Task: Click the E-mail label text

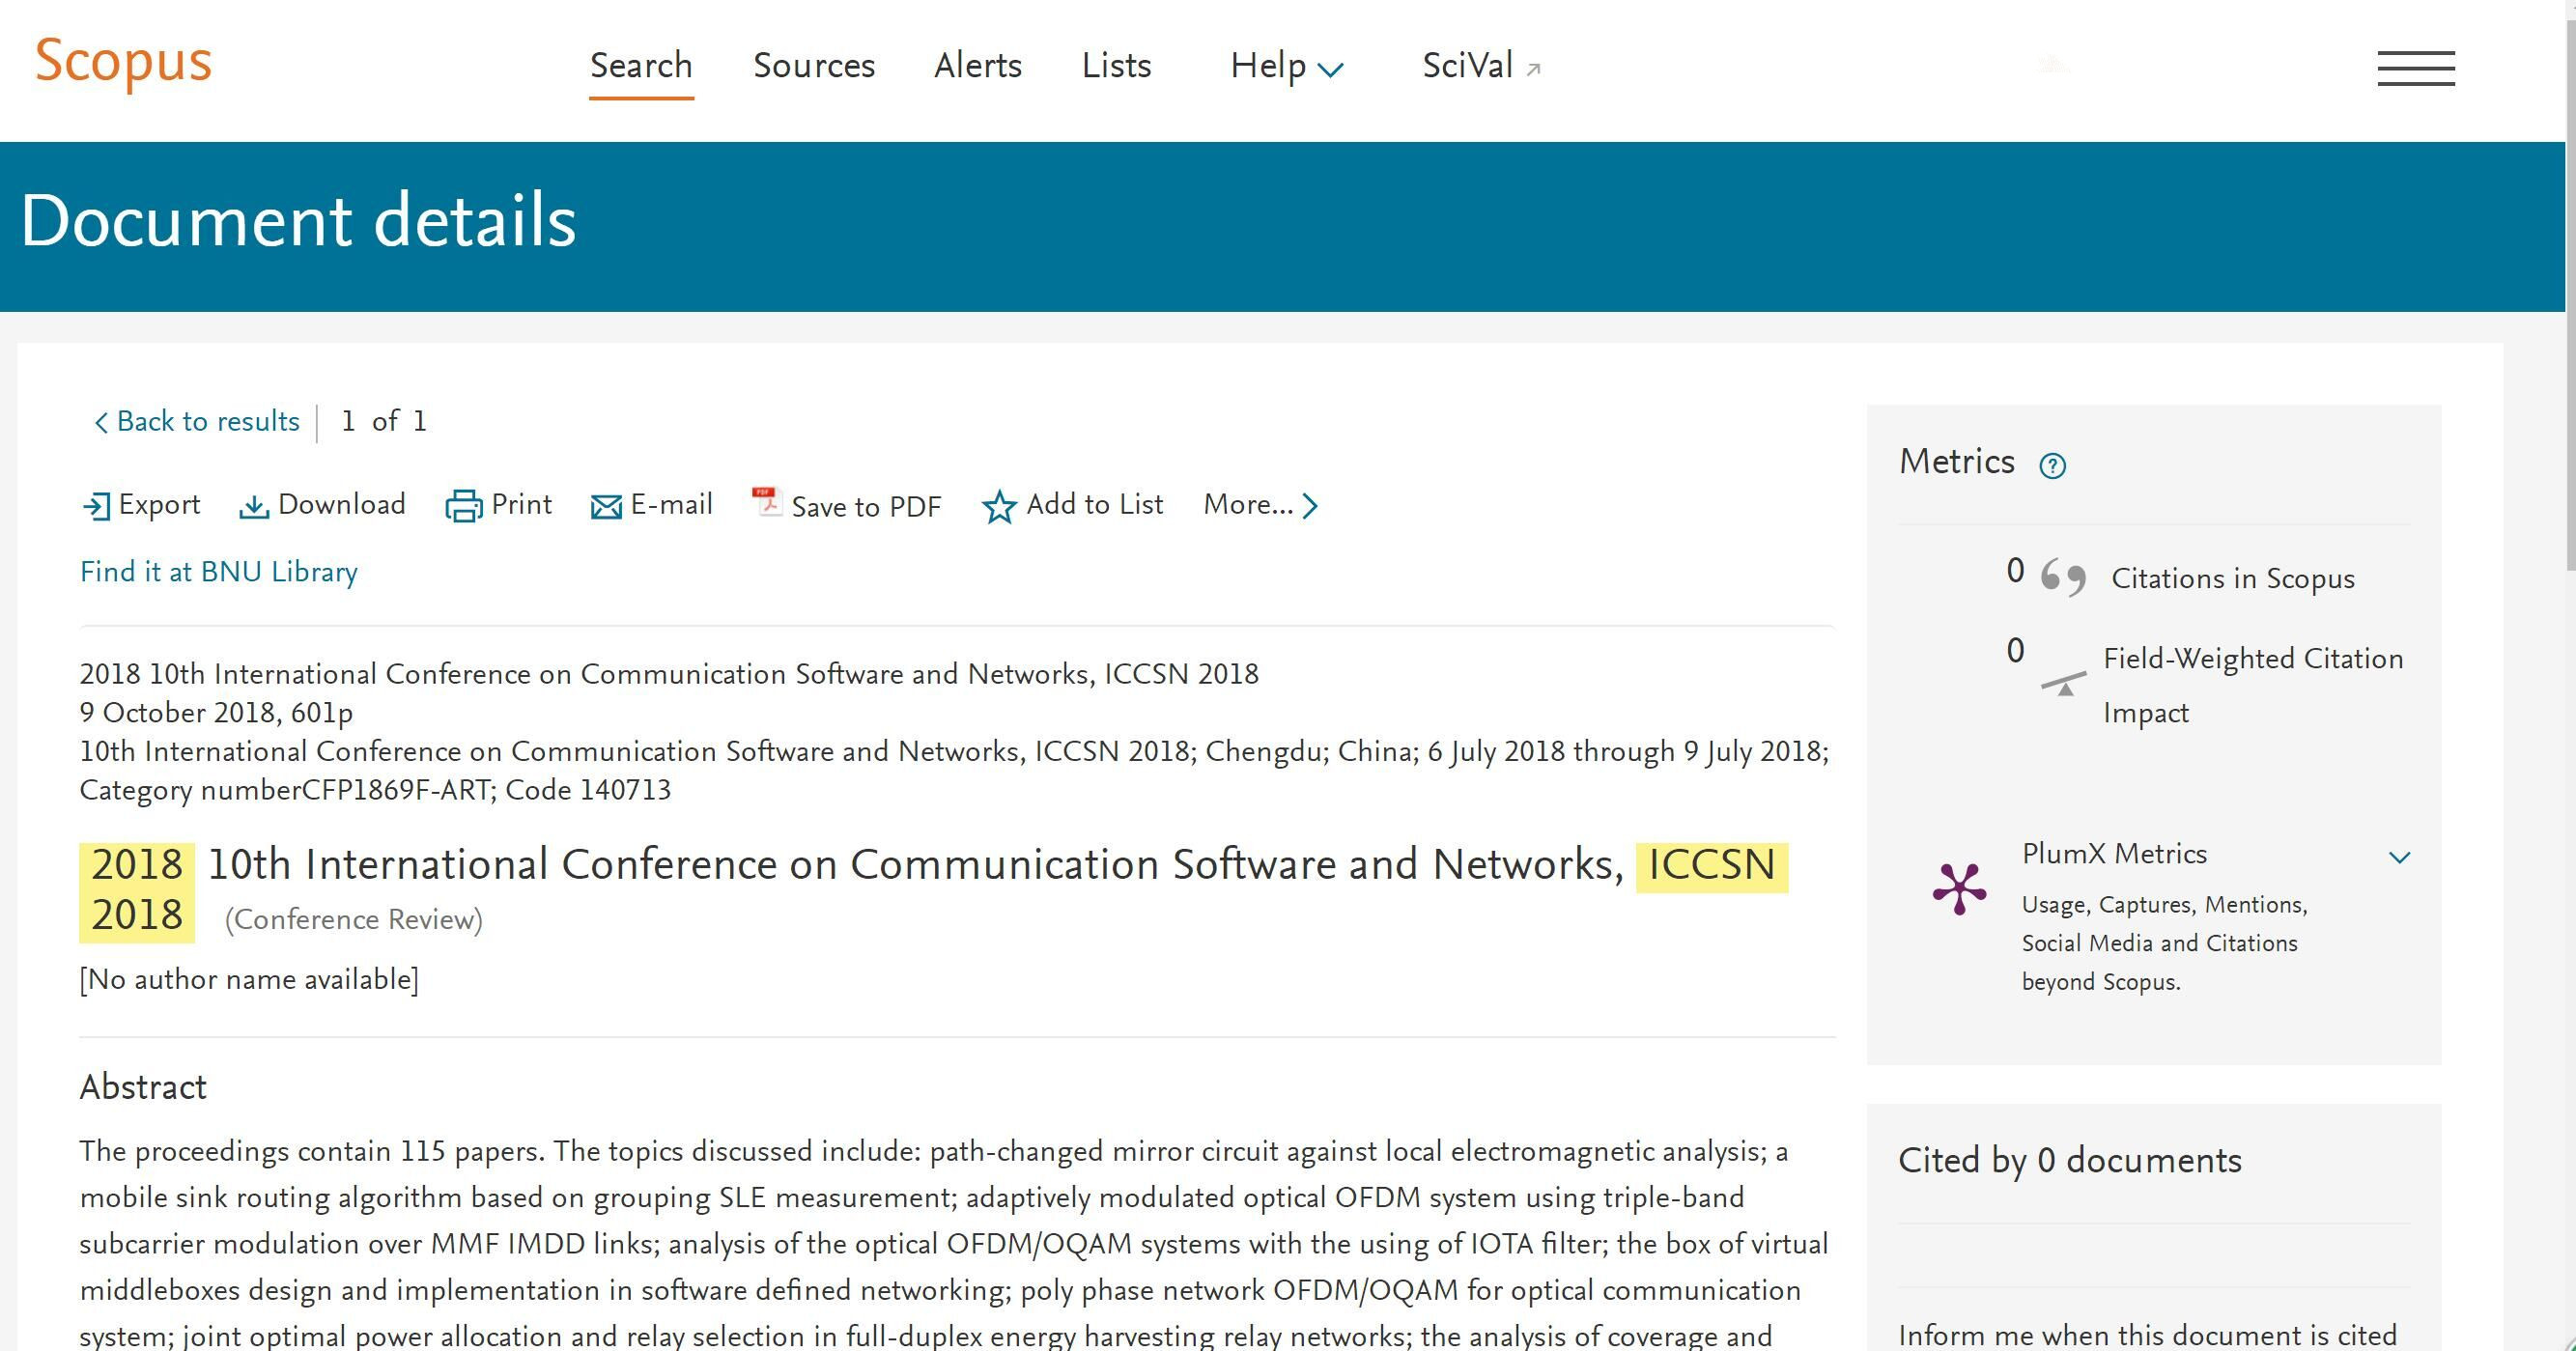Action: [x=671, y=504]
